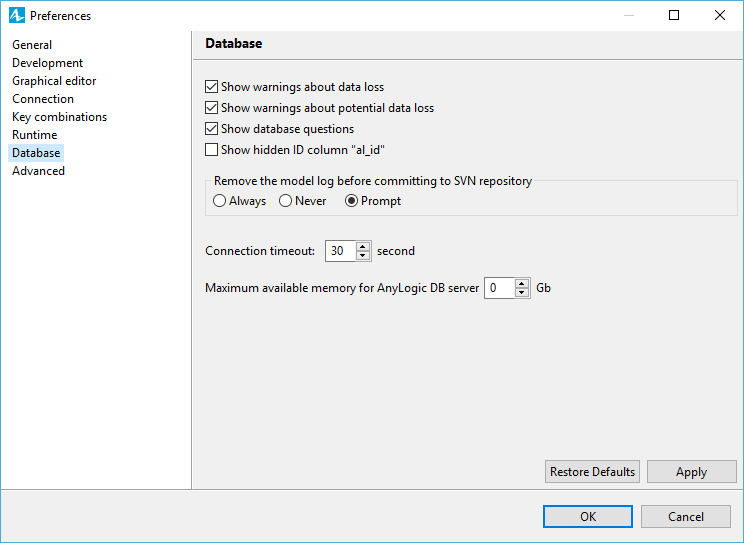Go to Advanced preferences section
Screen dimensions: 744x543
pos(38,171)
